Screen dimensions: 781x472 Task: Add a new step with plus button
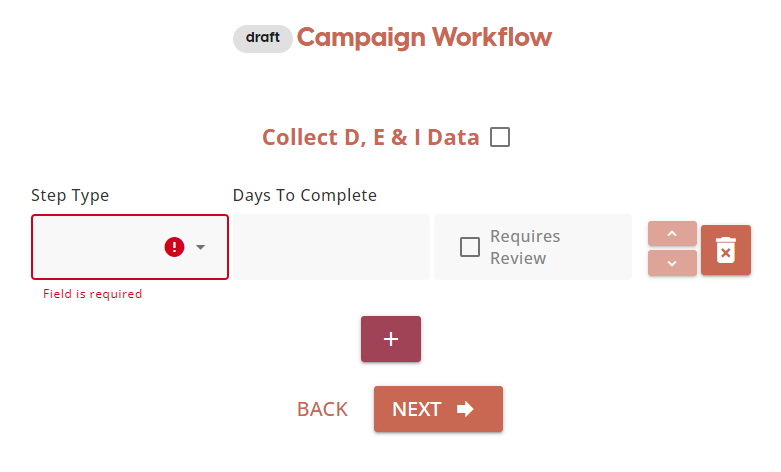391,339
